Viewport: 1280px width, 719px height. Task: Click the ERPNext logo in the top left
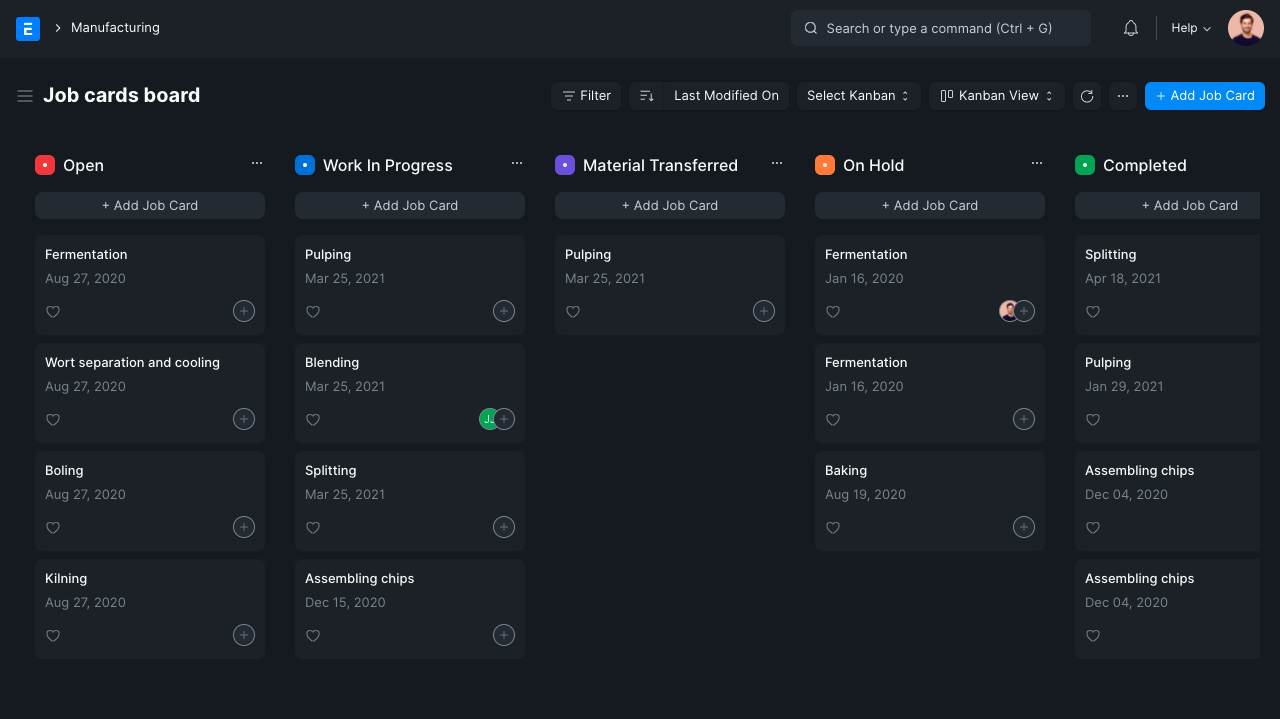point(28,28)
